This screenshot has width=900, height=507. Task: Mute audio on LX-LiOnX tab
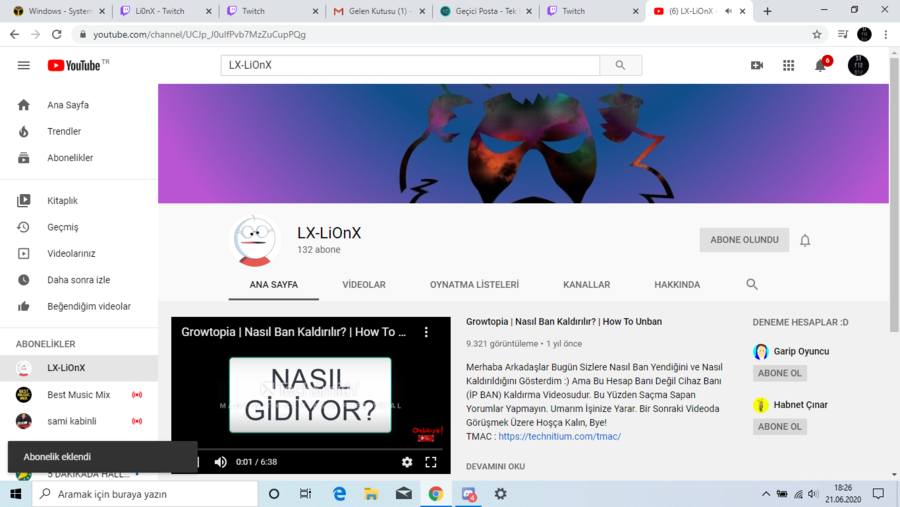(728, 11)
